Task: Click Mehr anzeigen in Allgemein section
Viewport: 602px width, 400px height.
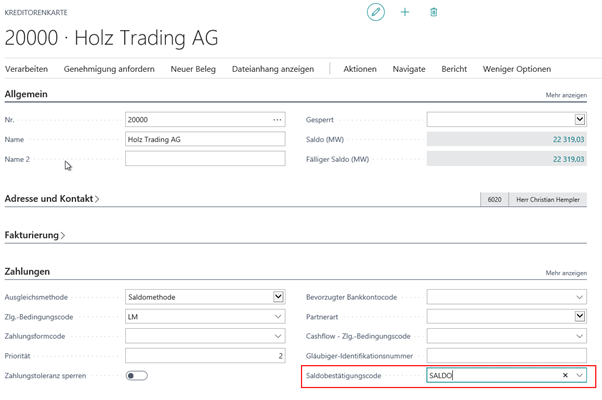Action: point(566,95)
